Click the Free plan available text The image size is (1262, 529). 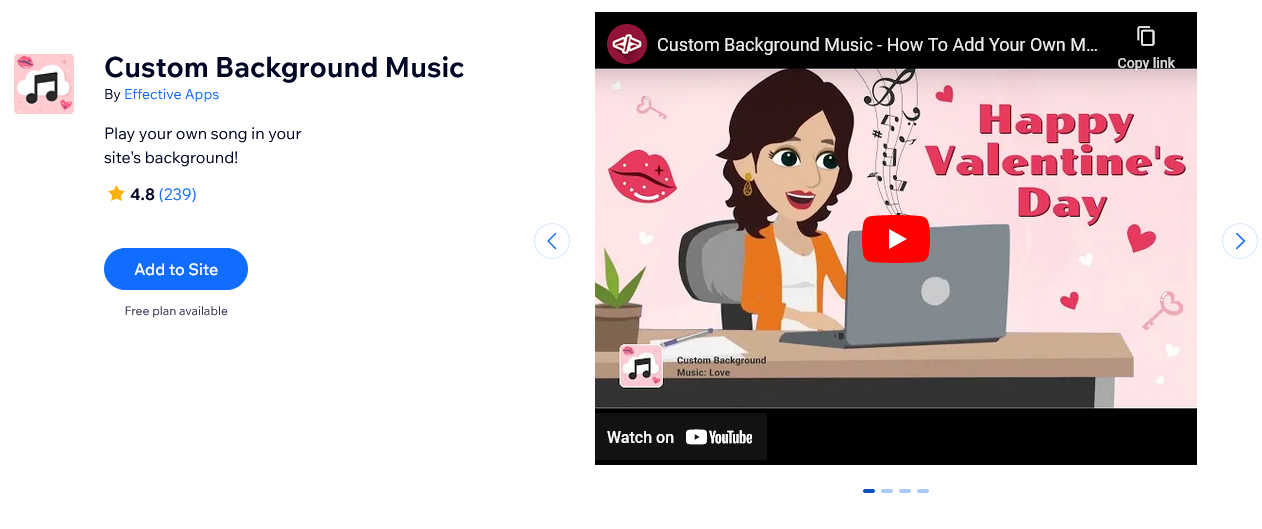click(x=176, y=311)
